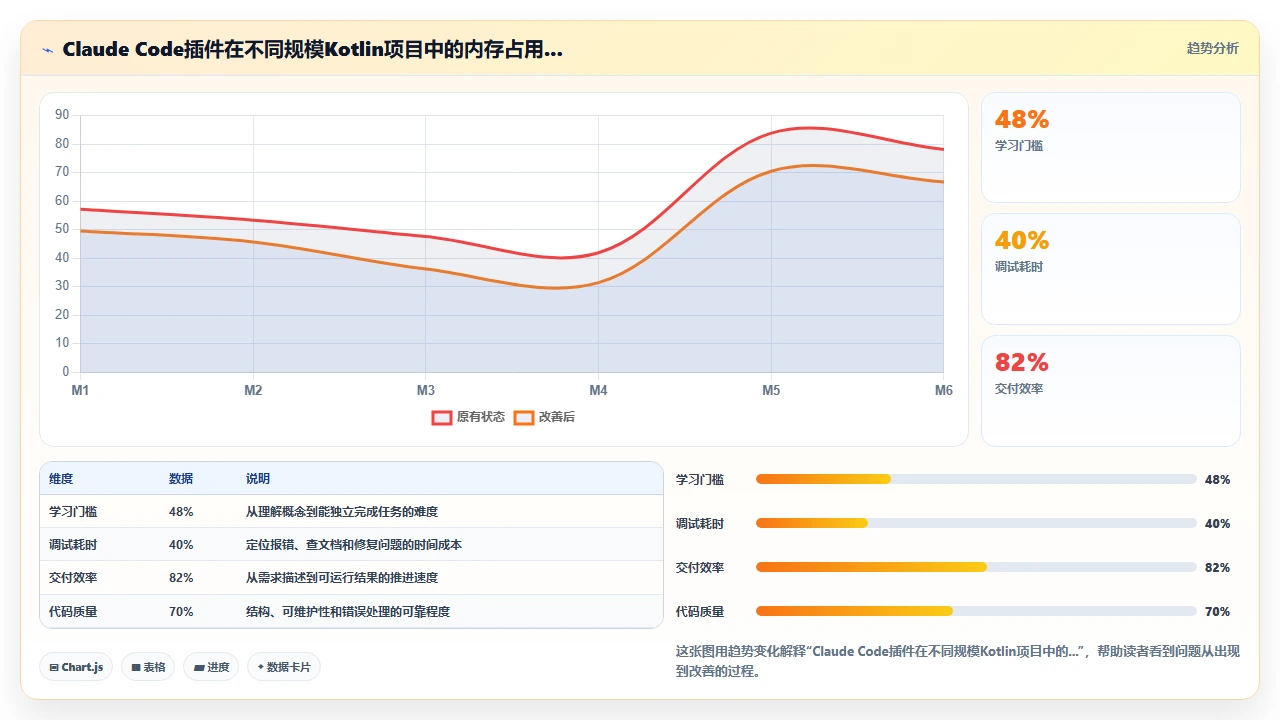The width and height of the screenshot is (1280, 720).
Task: Select the 40% value after the progress bar
Action: 1218,523
